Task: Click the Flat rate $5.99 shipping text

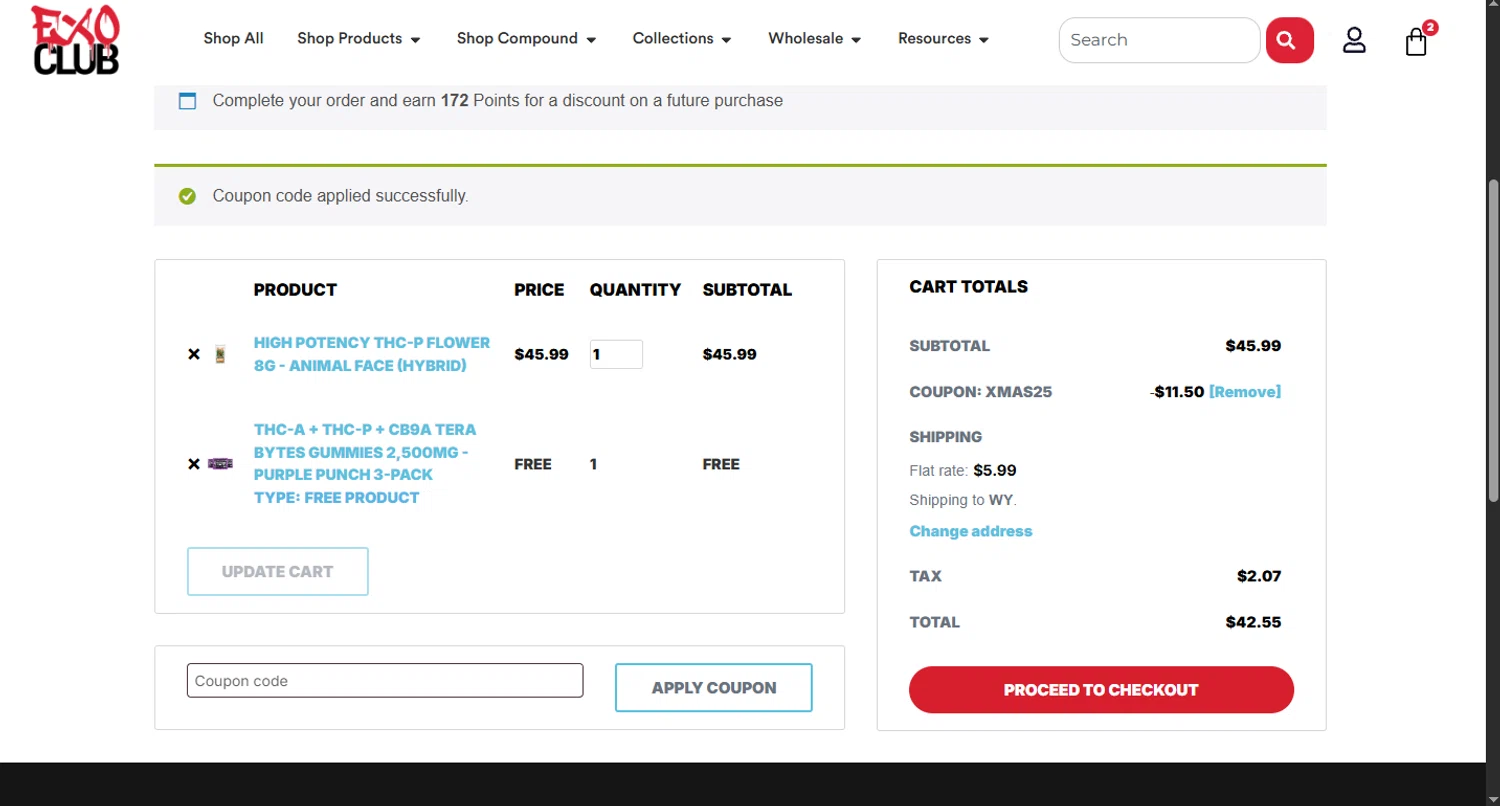Action: tap(963, 470)
